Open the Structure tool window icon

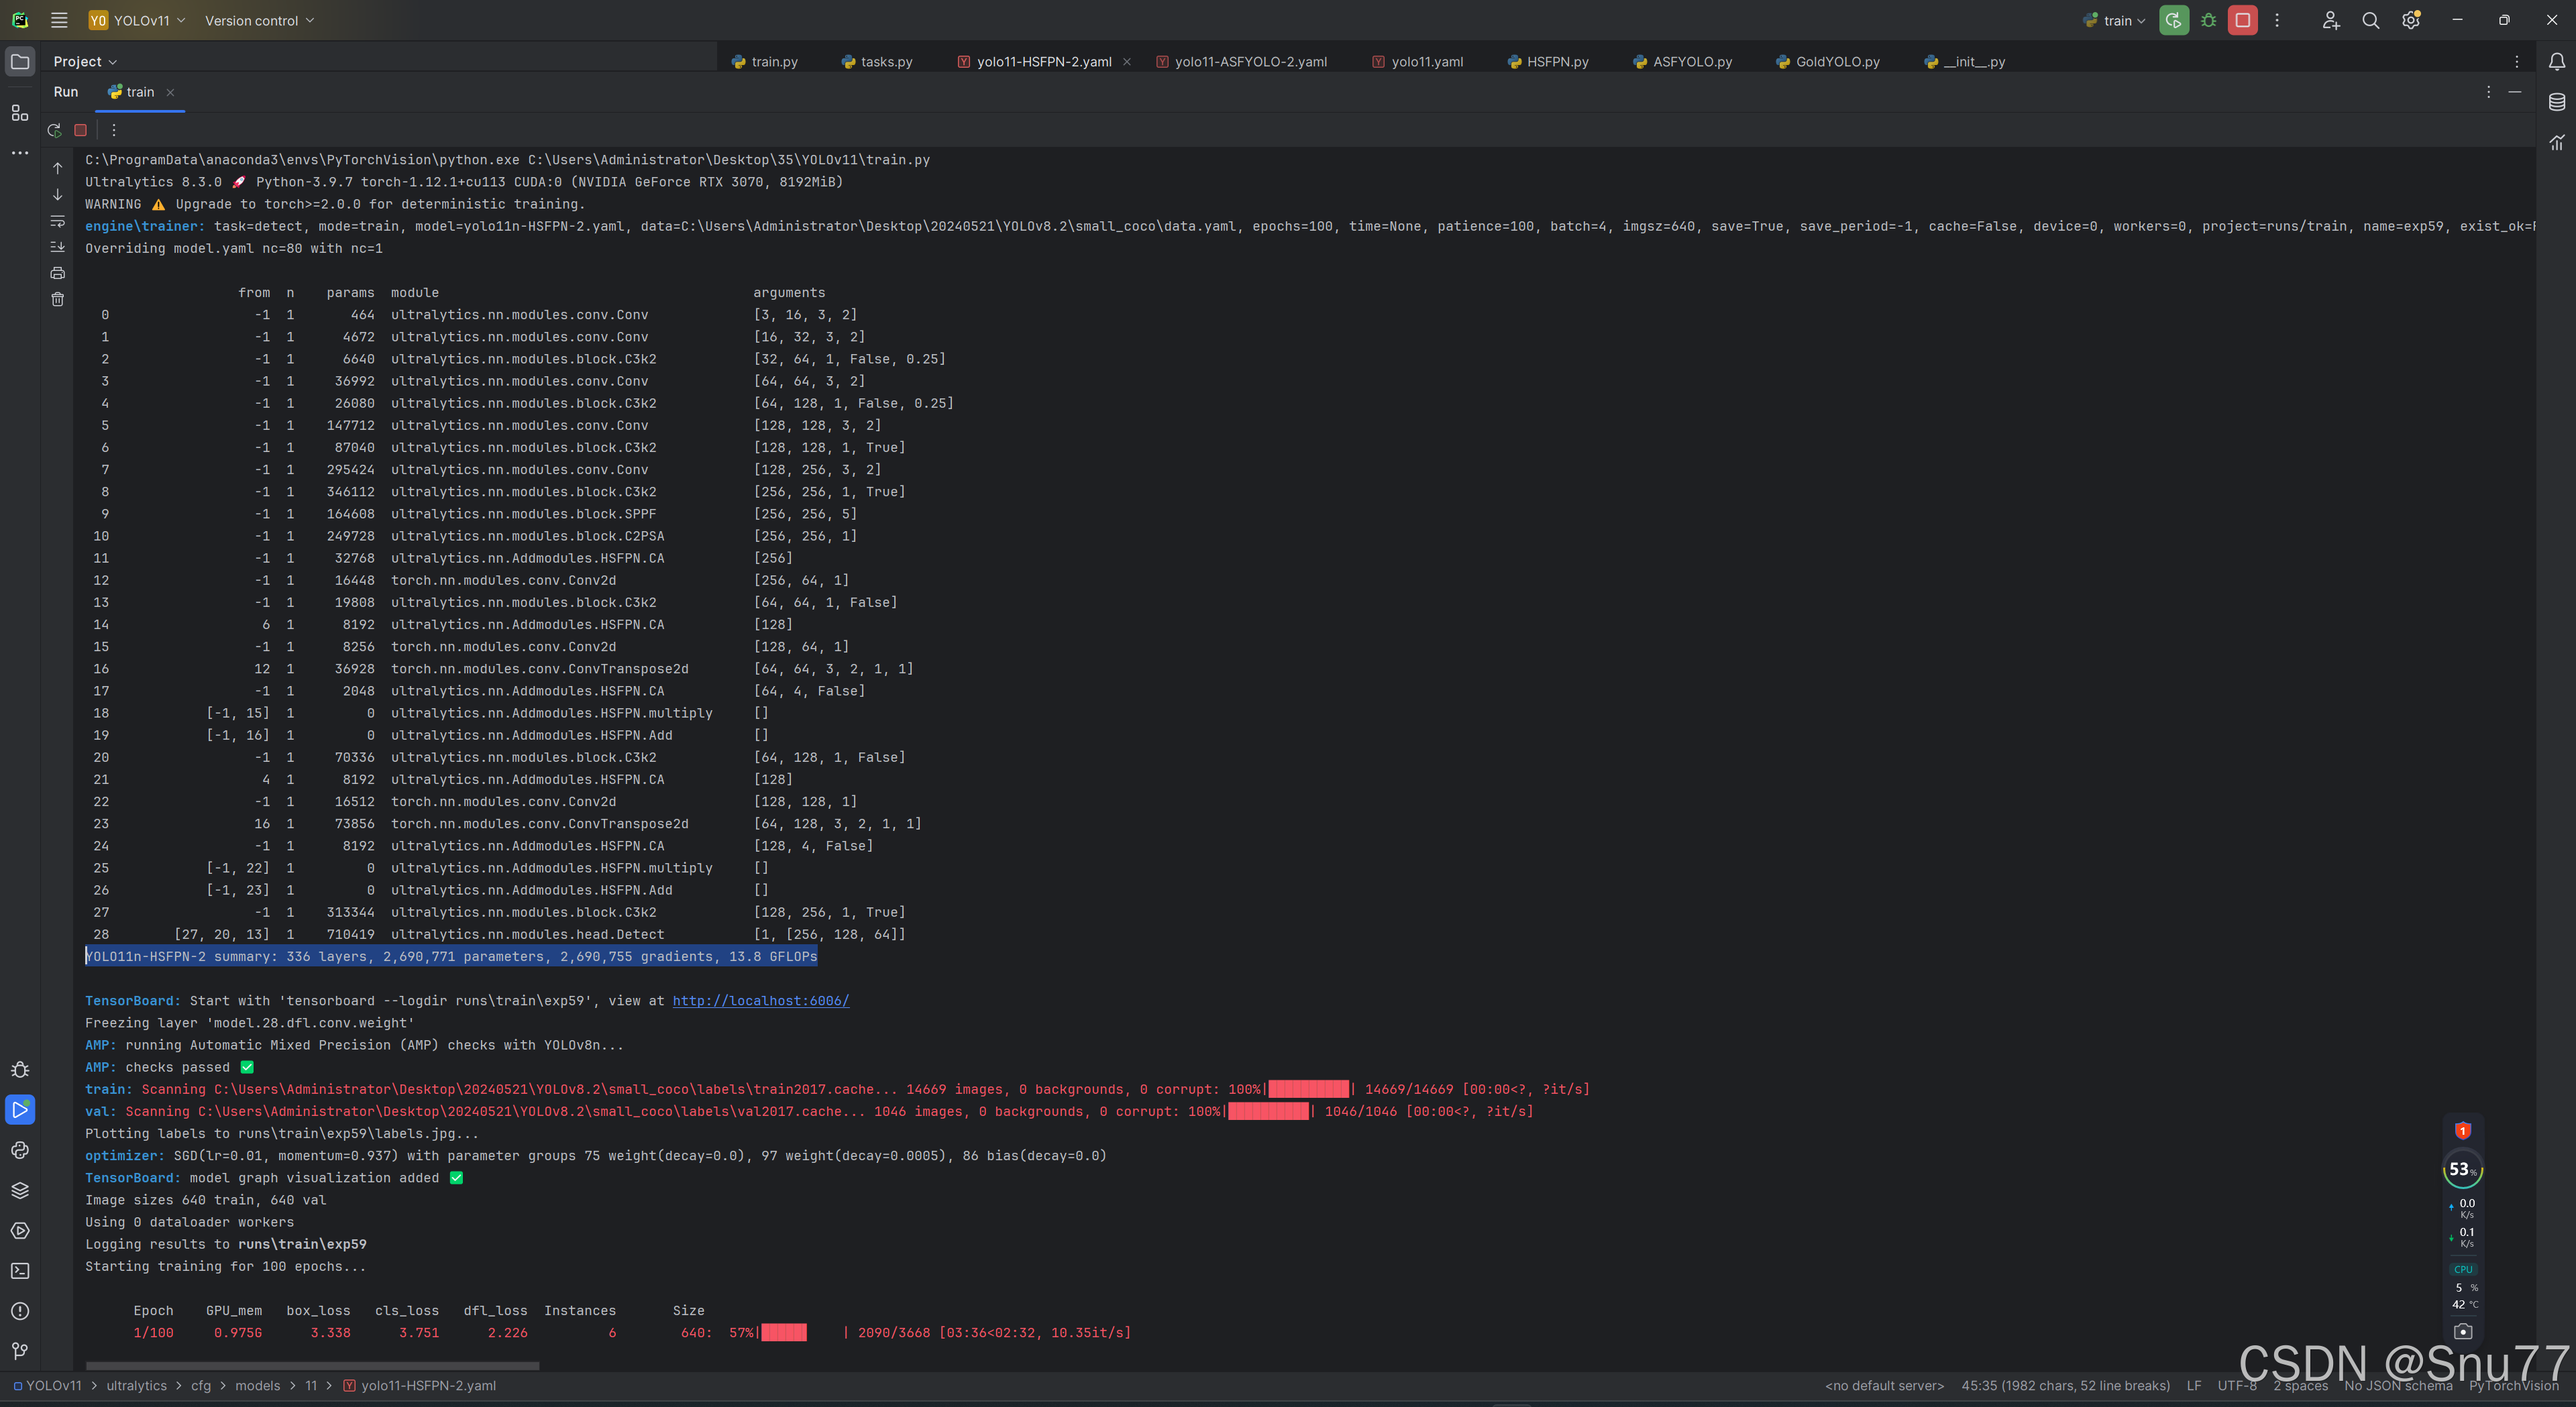pyautogui.click(x=20, y=113)
